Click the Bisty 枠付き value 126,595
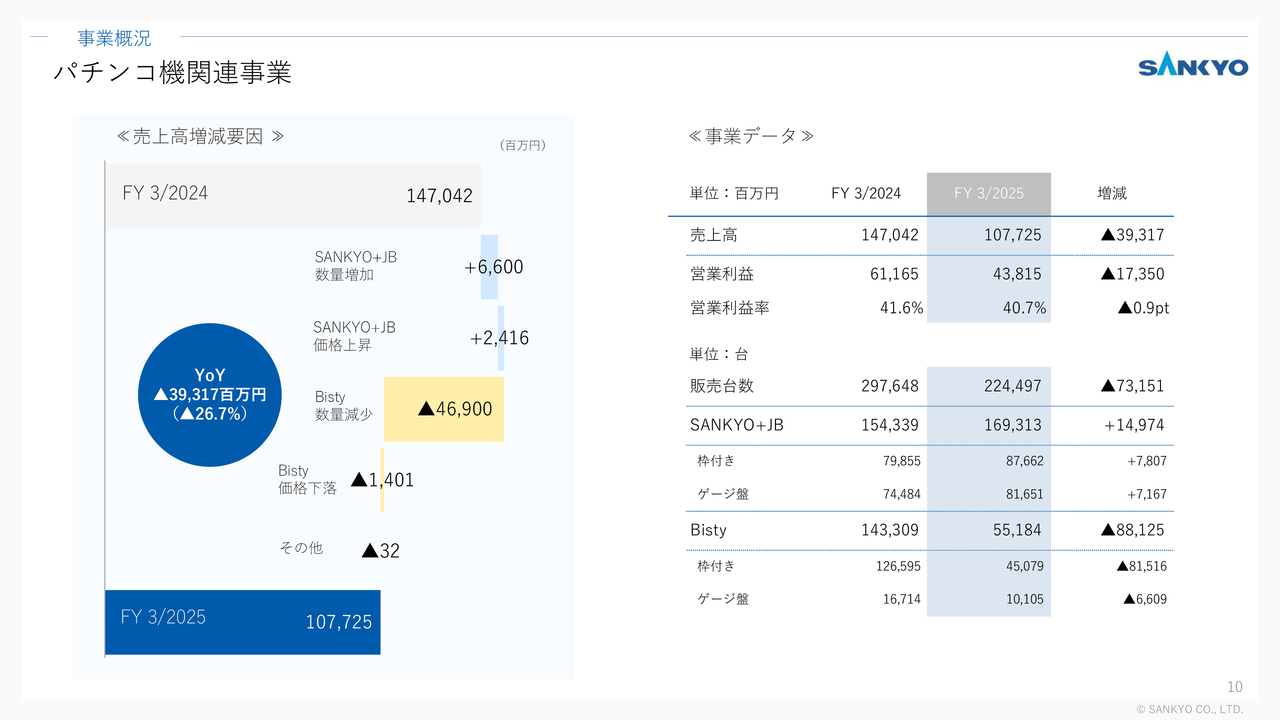Image resolution: width=1280 pixels, height=720 pixels. point(898,566)
